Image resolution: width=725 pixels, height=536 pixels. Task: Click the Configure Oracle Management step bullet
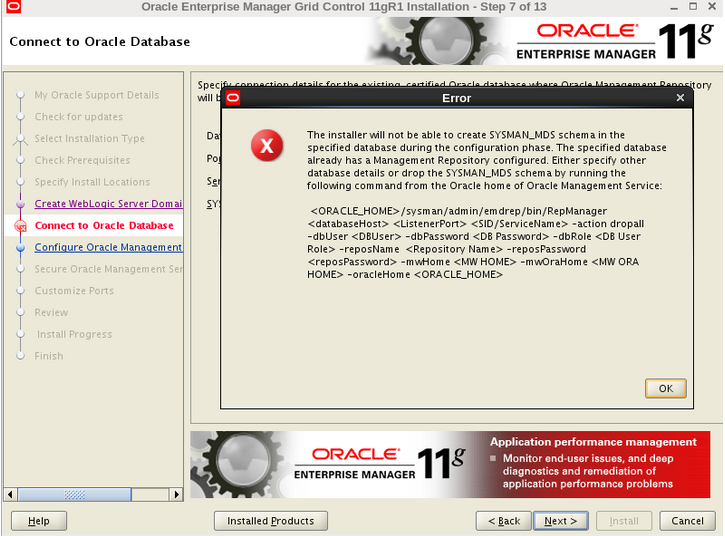pos(20,247)
